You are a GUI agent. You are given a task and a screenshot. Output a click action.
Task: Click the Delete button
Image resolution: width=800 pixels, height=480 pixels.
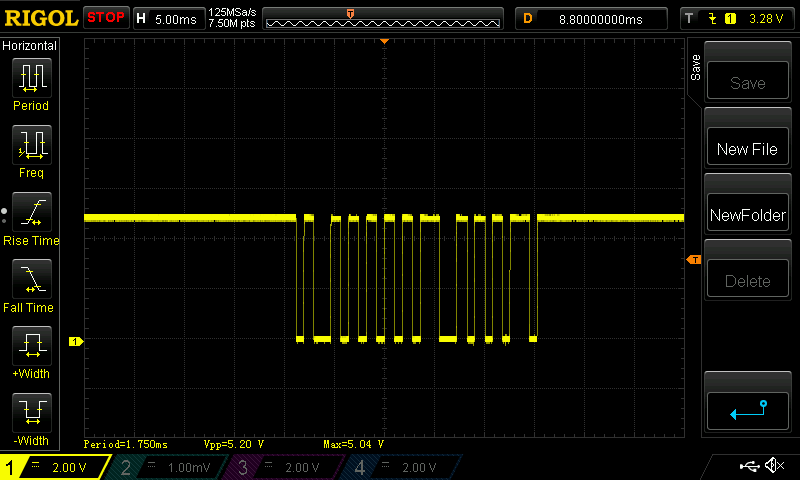click(747, 279)
